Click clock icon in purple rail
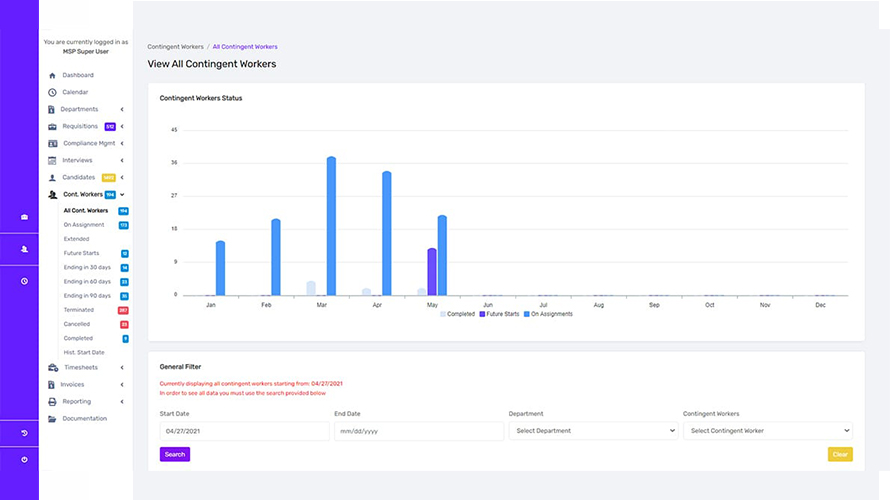The image size is (890, 500). 24,281
